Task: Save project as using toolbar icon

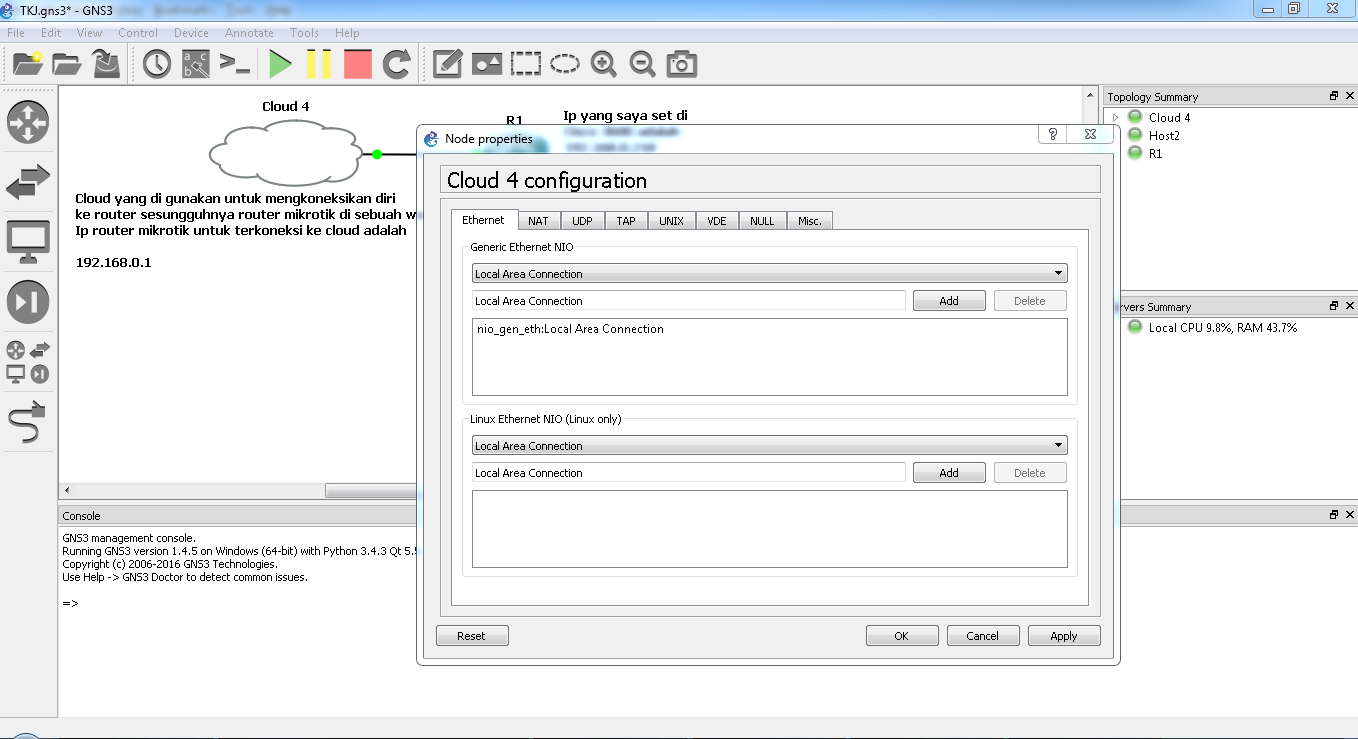Action: (107, 64)
